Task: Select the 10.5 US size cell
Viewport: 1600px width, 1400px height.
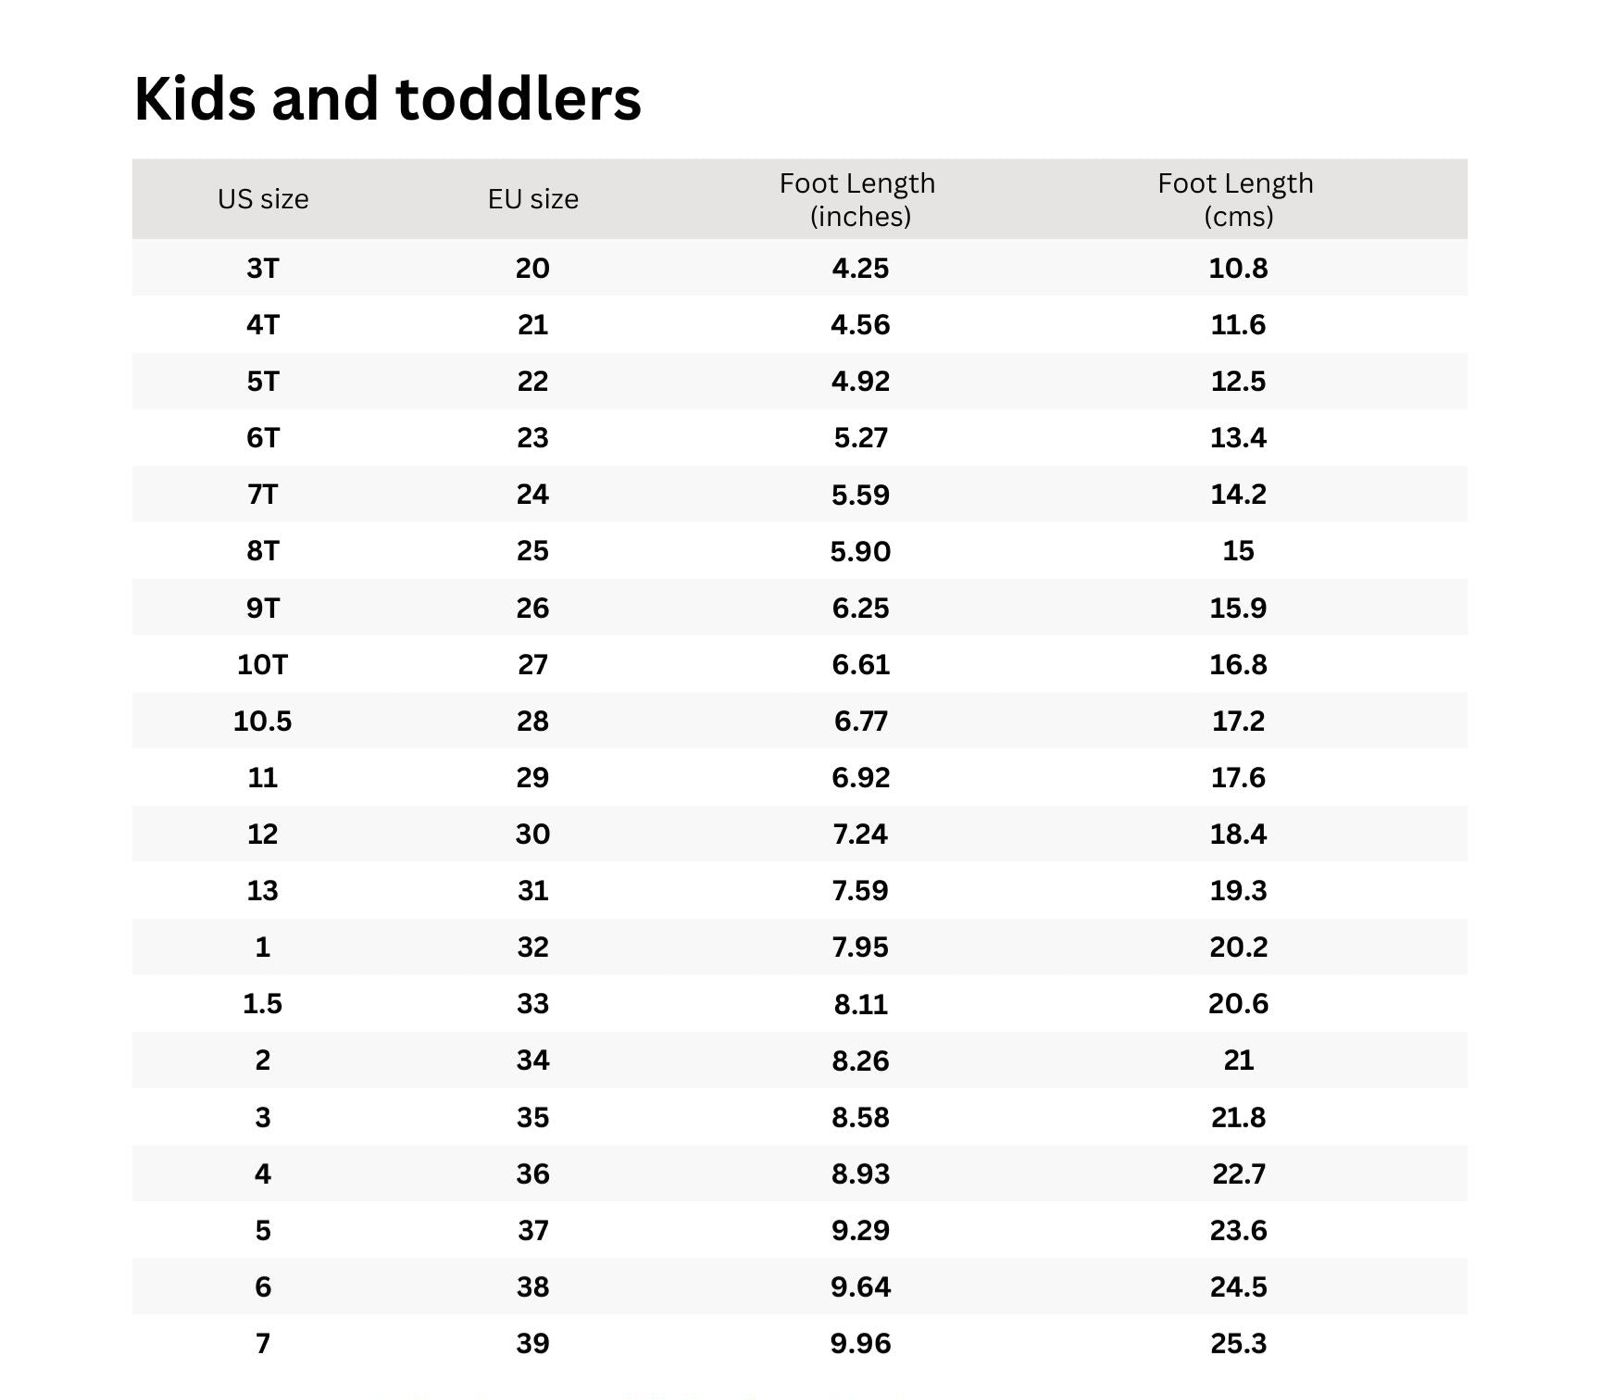Action: tap(263, 721)
